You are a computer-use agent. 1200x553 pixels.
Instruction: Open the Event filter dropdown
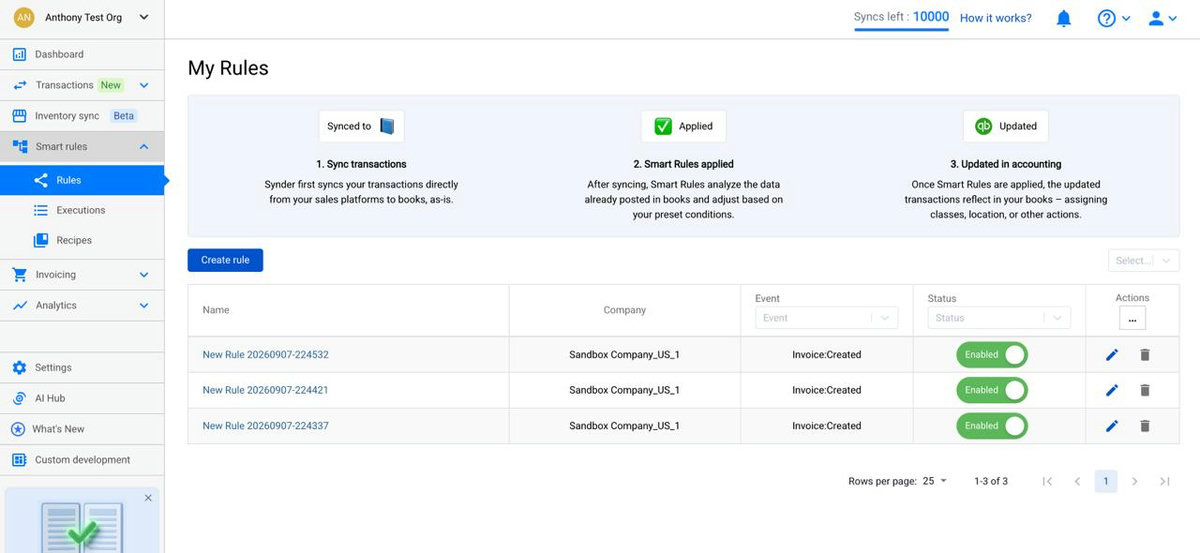(x=826, y=318)
